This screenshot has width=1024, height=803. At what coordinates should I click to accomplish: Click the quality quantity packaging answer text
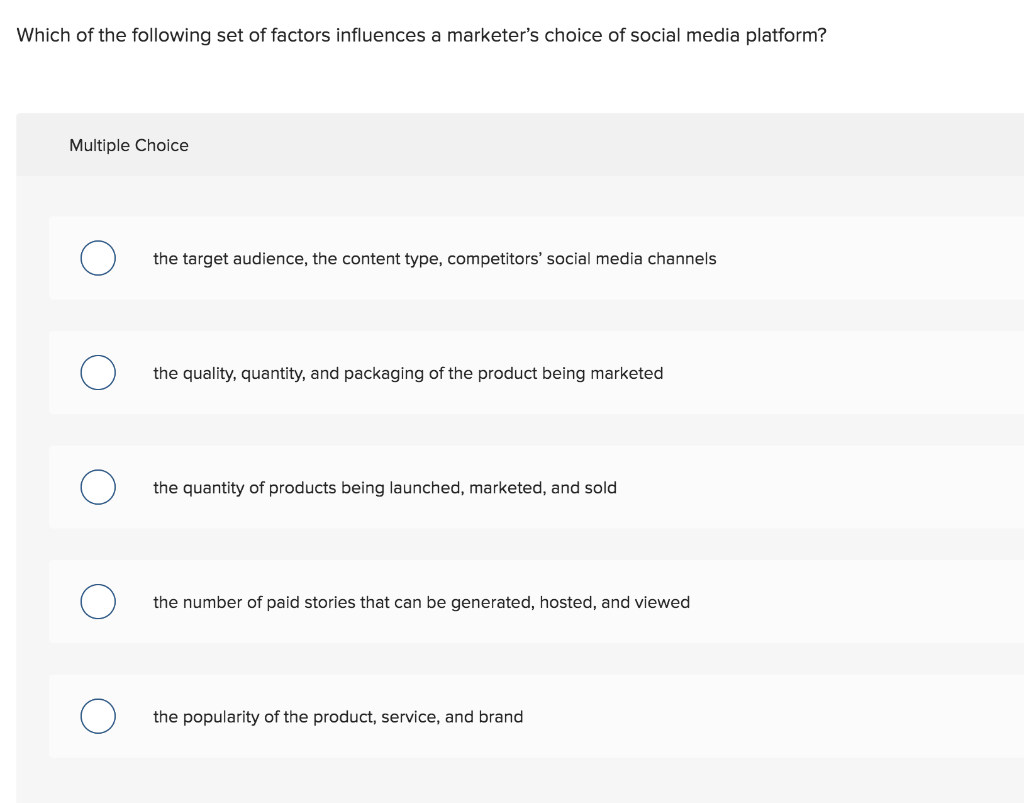click(408, 373)
